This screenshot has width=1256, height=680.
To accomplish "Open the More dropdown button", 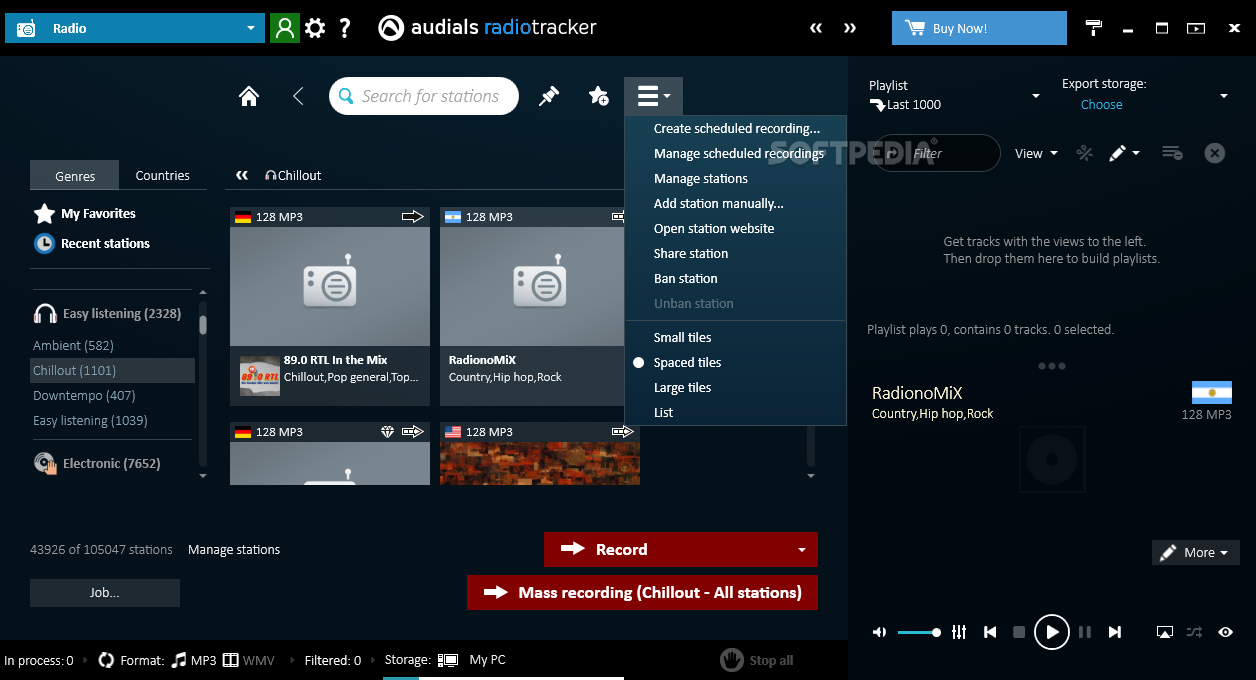I will (1196, 552).
